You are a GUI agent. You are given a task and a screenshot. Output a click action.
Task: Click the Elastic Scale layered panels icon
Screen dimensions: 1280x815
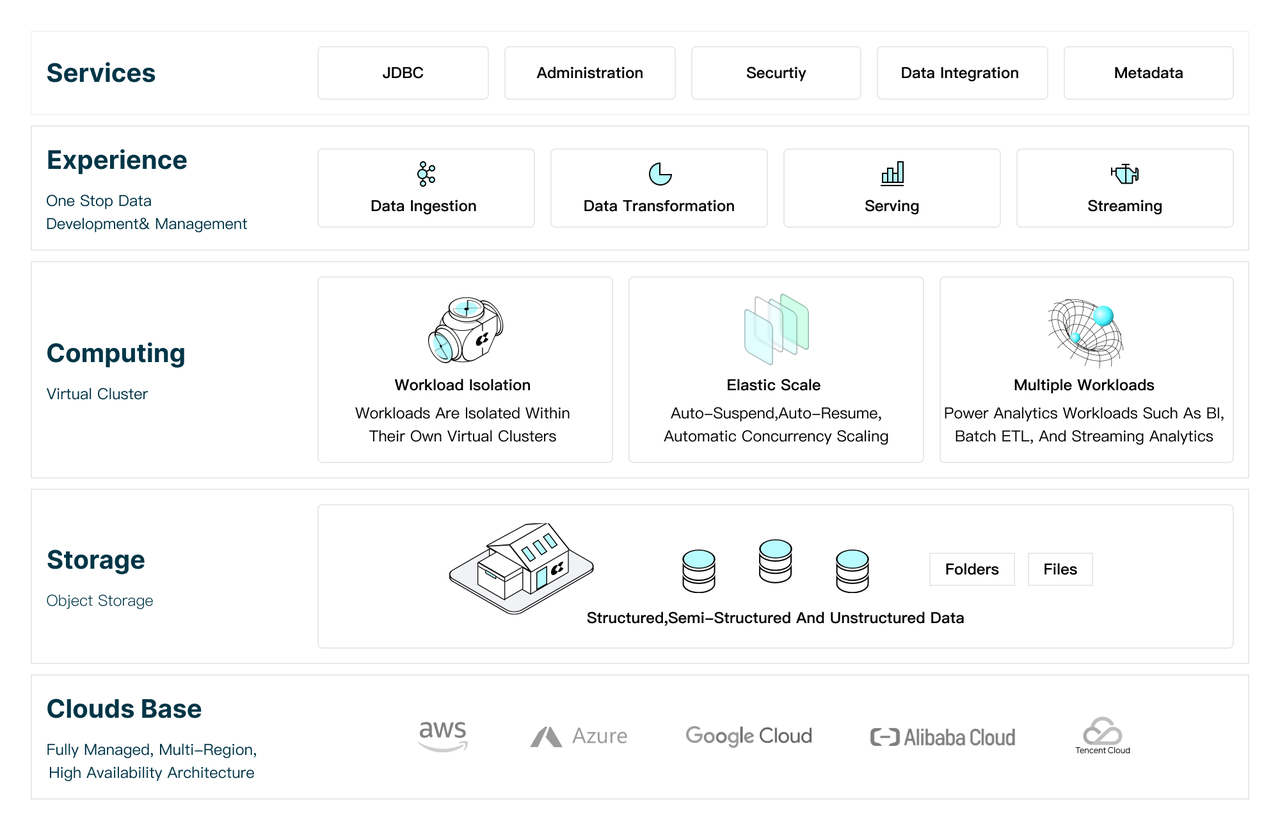776,328
